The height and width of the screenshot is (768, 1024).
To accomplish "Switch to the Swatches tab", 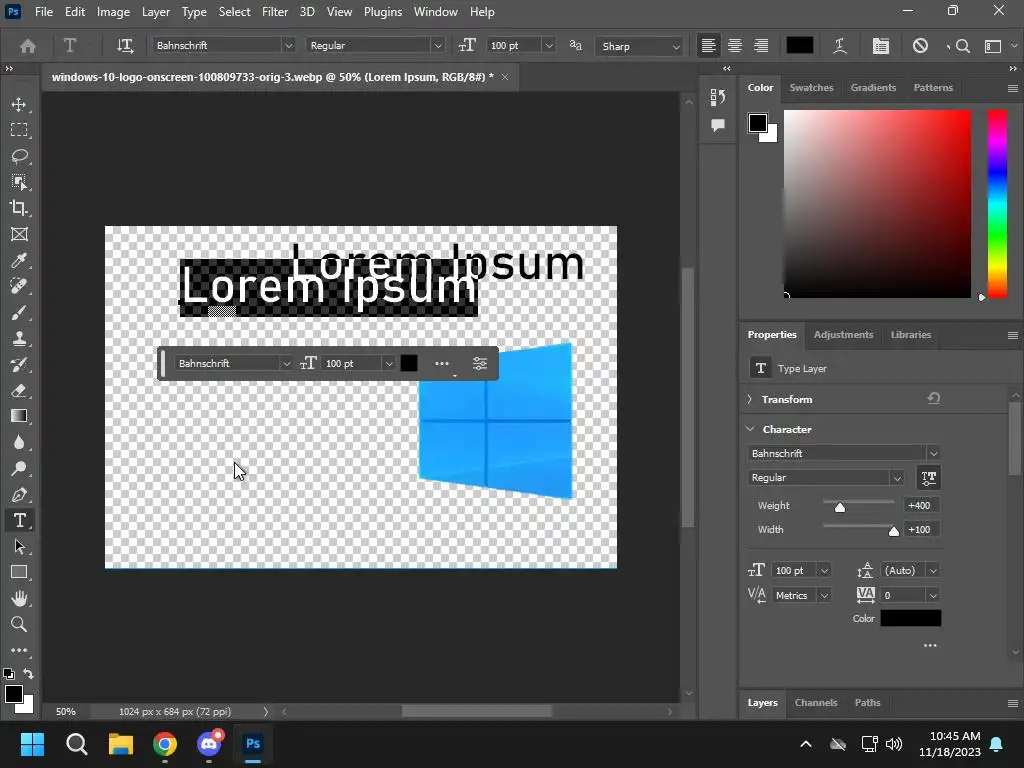I will [x=811, y=88].
